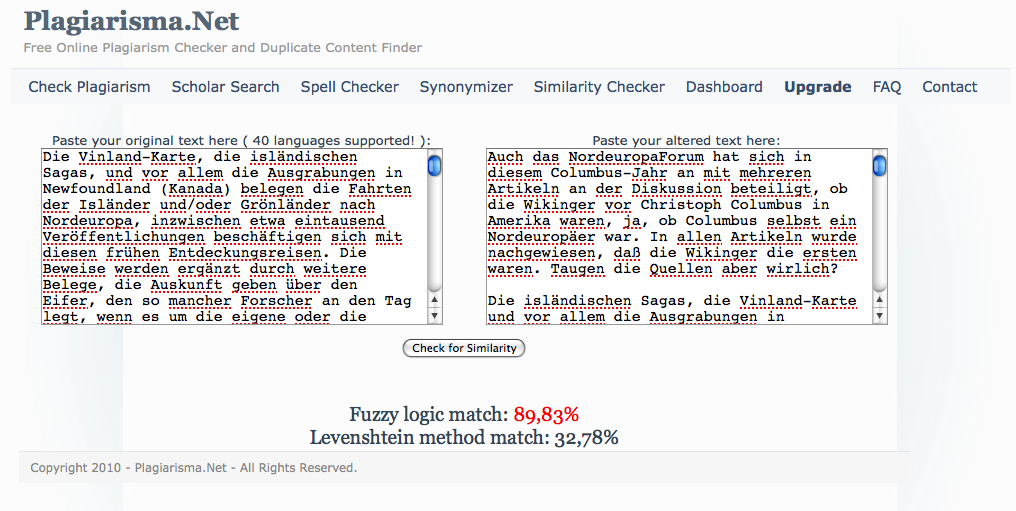Open the Contact page
The image size is (1016, 511).
[950, 87]
